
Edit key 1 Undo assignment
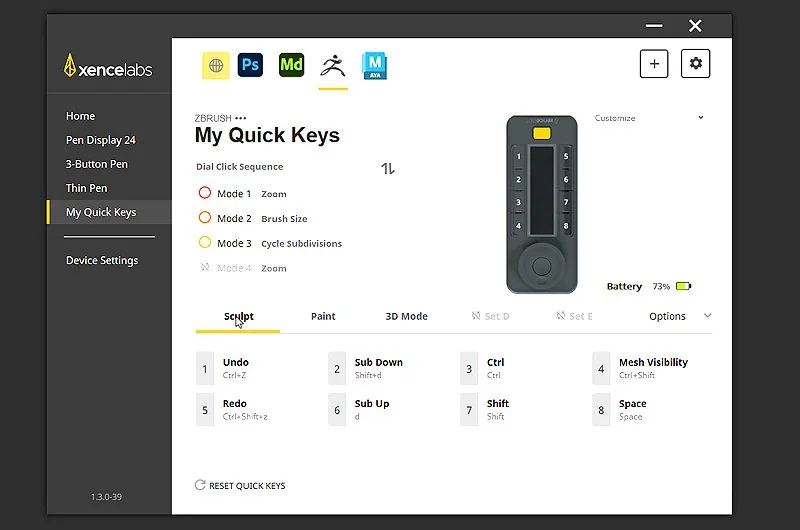(x=235, y=368)
